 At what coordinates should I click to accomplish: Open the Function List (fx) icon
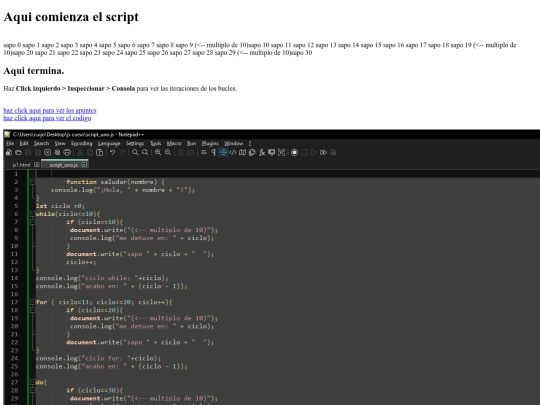tap(262, 152)
